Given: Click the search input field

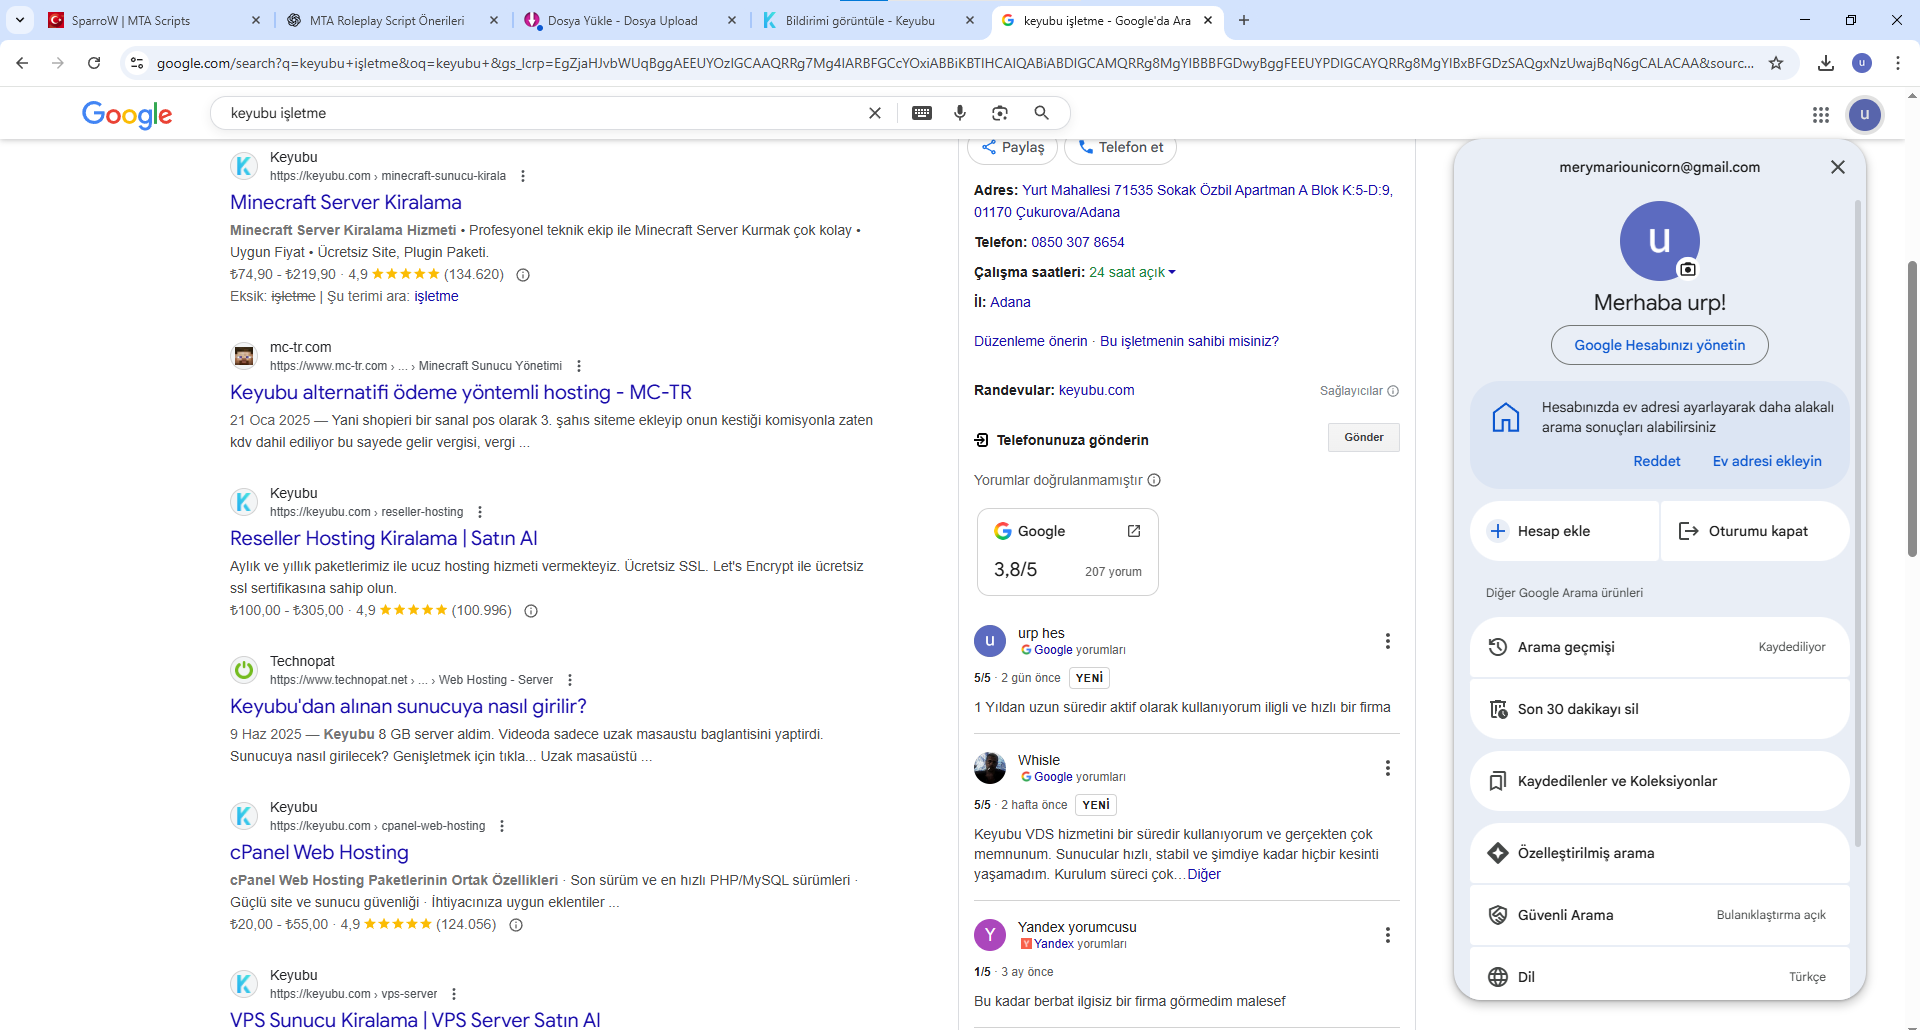Looking at the screenshot, I should (540, 113).
